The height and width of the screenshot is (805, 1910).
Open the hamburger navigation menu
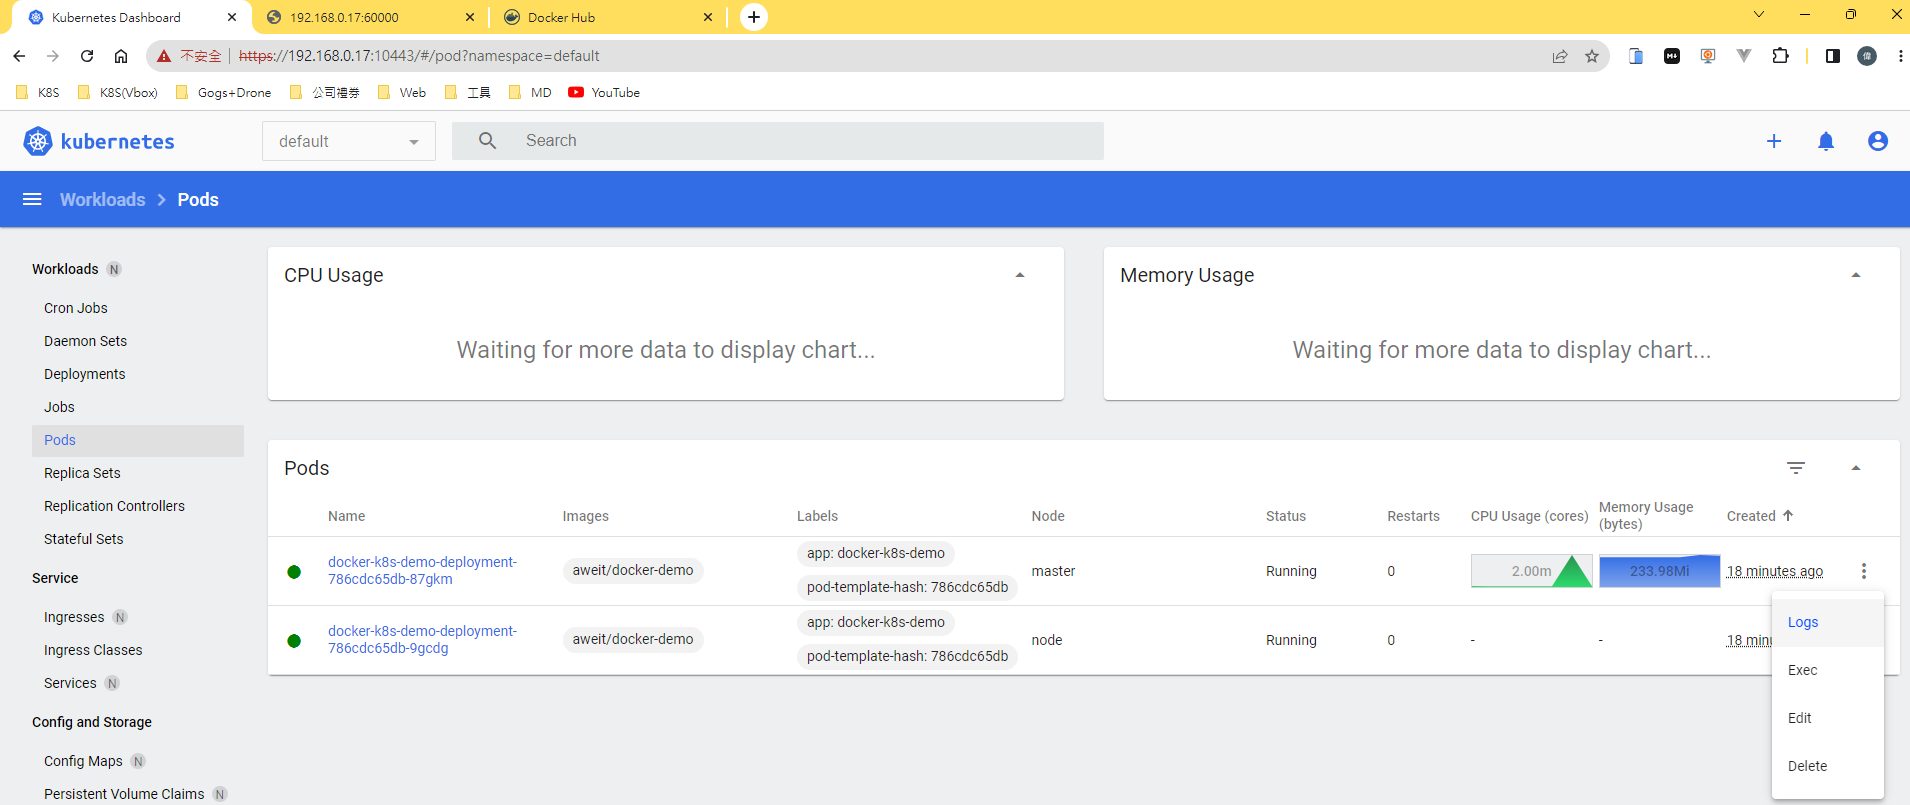click(32, 199)
